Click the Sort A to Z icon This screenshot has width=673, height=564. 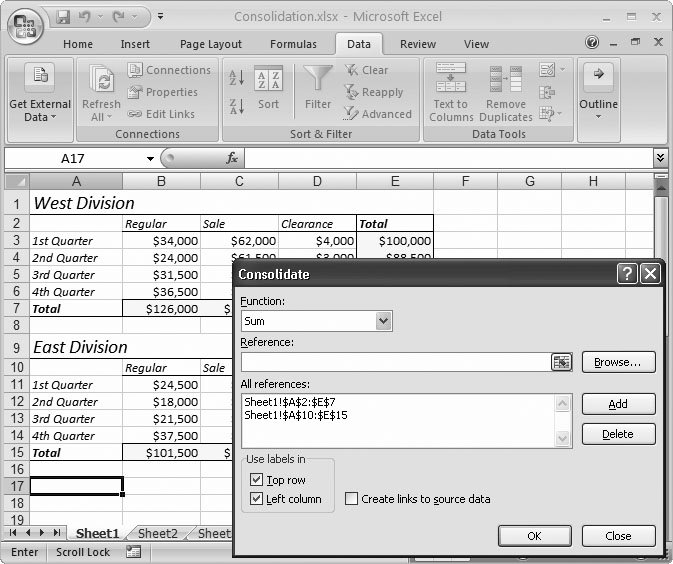point(237,78)
